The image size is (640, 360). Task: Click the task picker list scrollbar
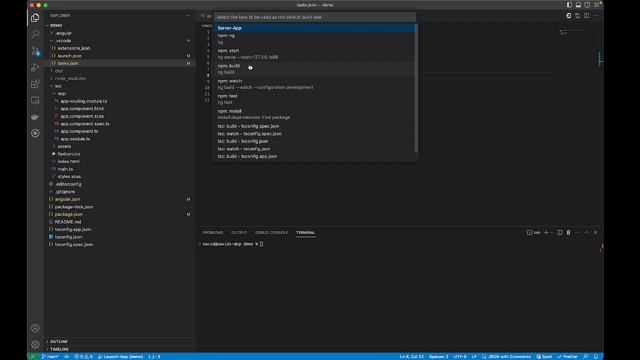[416, 88]
